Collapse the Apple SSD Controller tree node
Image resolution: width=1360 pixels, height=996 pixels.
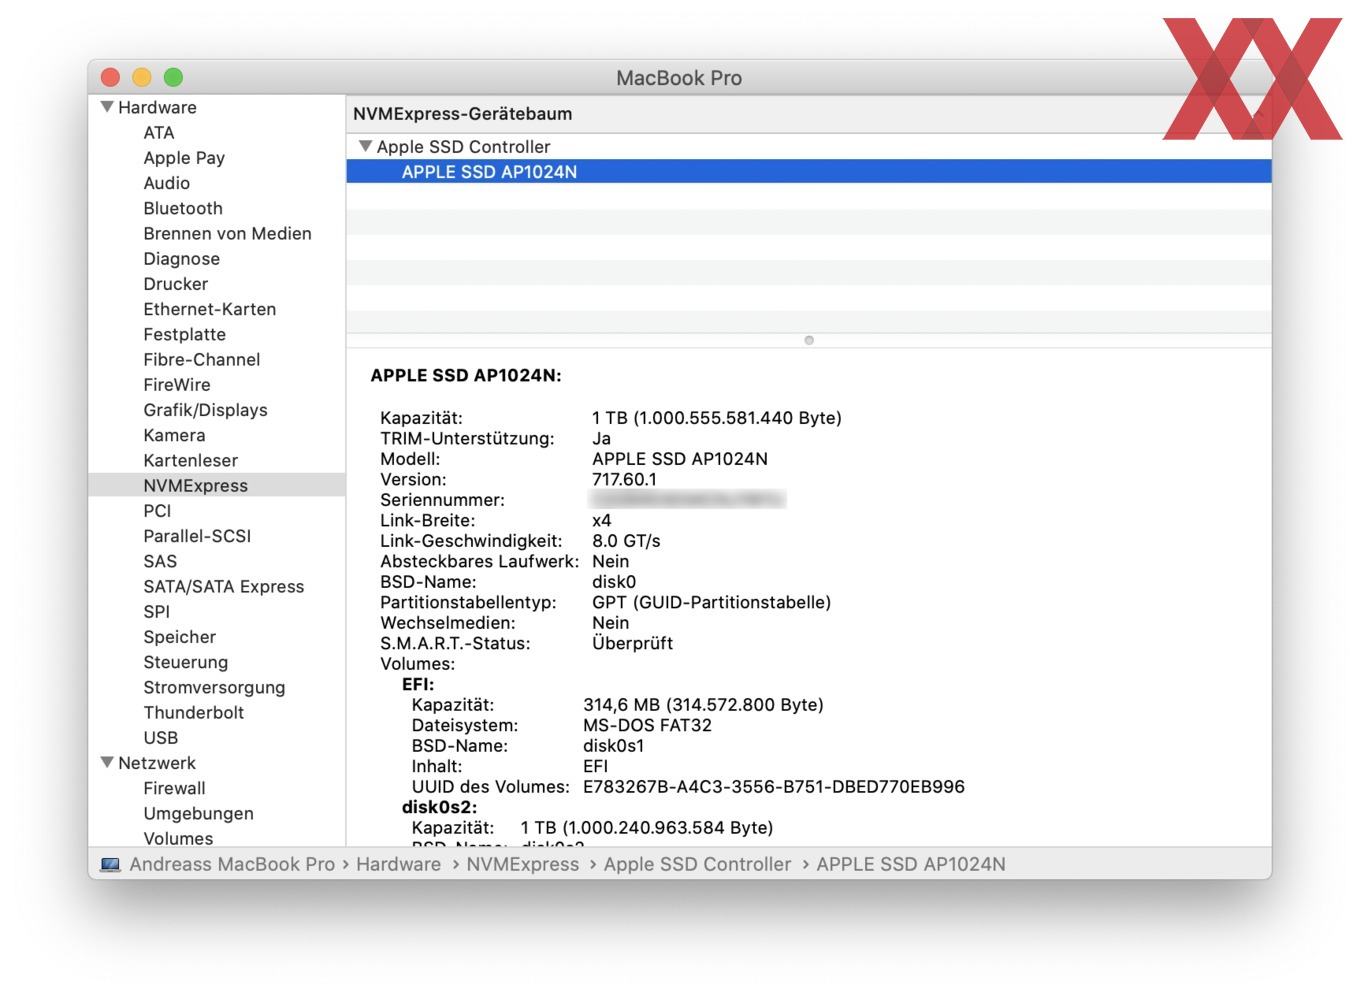click(x=365, y=146)
